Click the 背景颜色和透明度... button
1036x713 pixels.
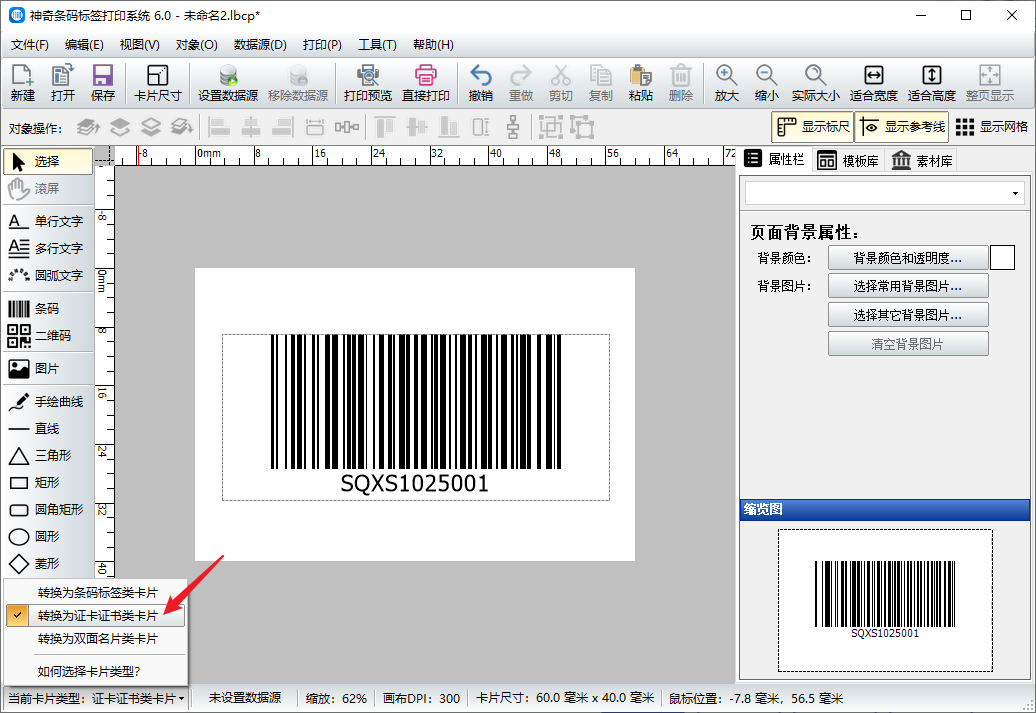(x=908, y=258)
